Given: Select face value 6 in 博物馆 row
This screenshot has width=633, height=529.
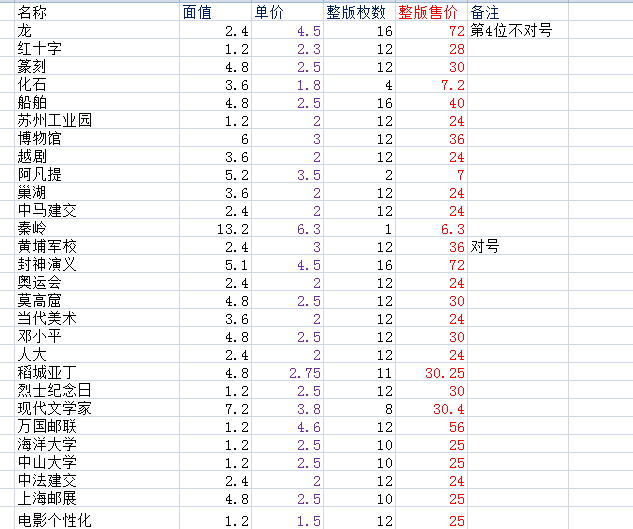Looking at the screenshot, I should click(x=215, y=139).
